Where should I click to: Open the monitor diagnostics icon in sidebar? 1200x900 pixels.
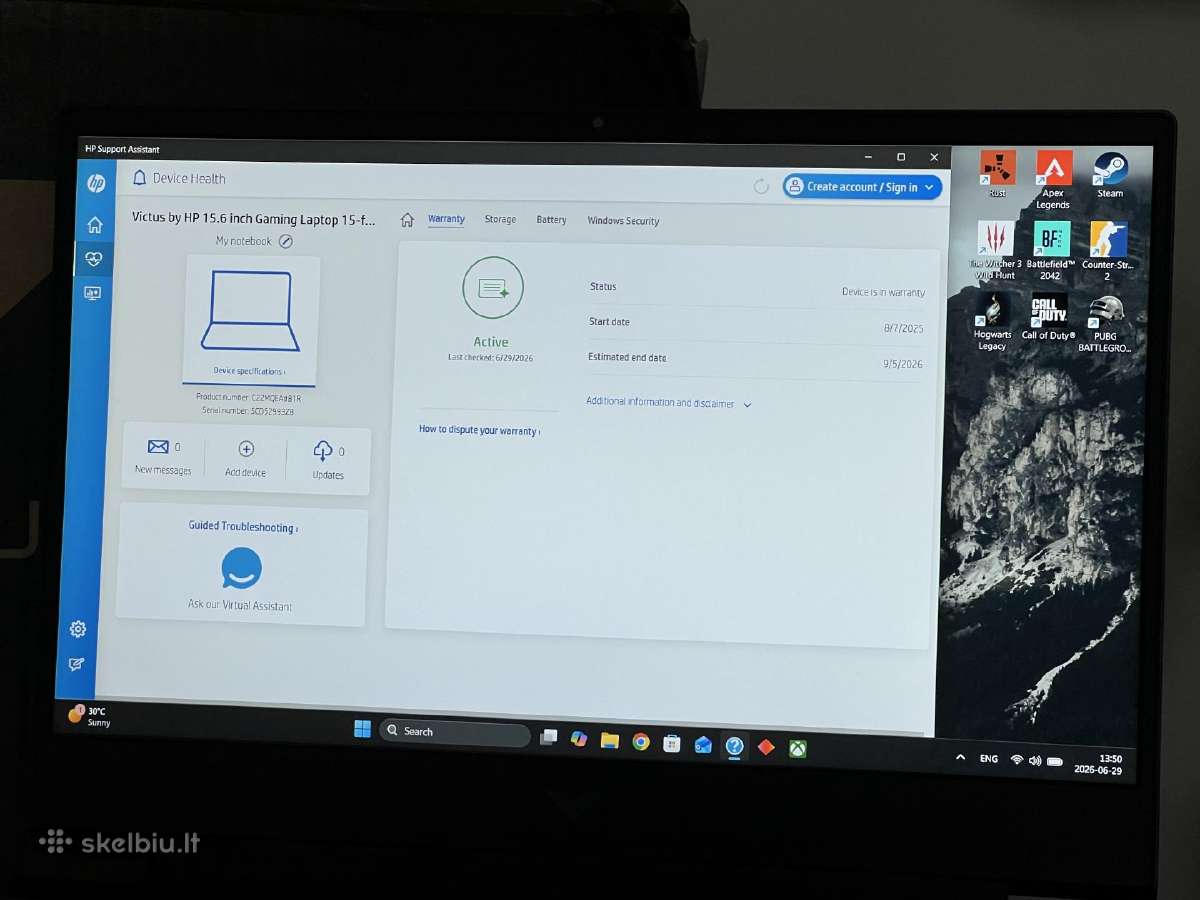coord(93,293)
